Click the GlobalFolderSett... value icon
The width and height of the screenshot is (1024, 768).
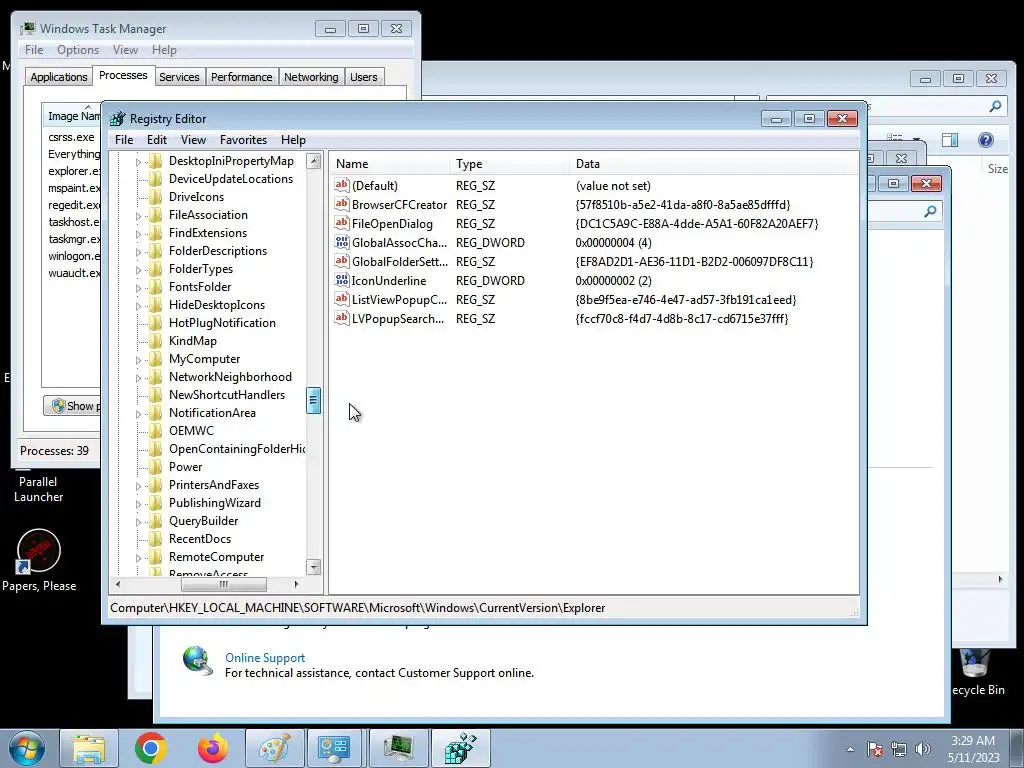(x=342, y=261)
